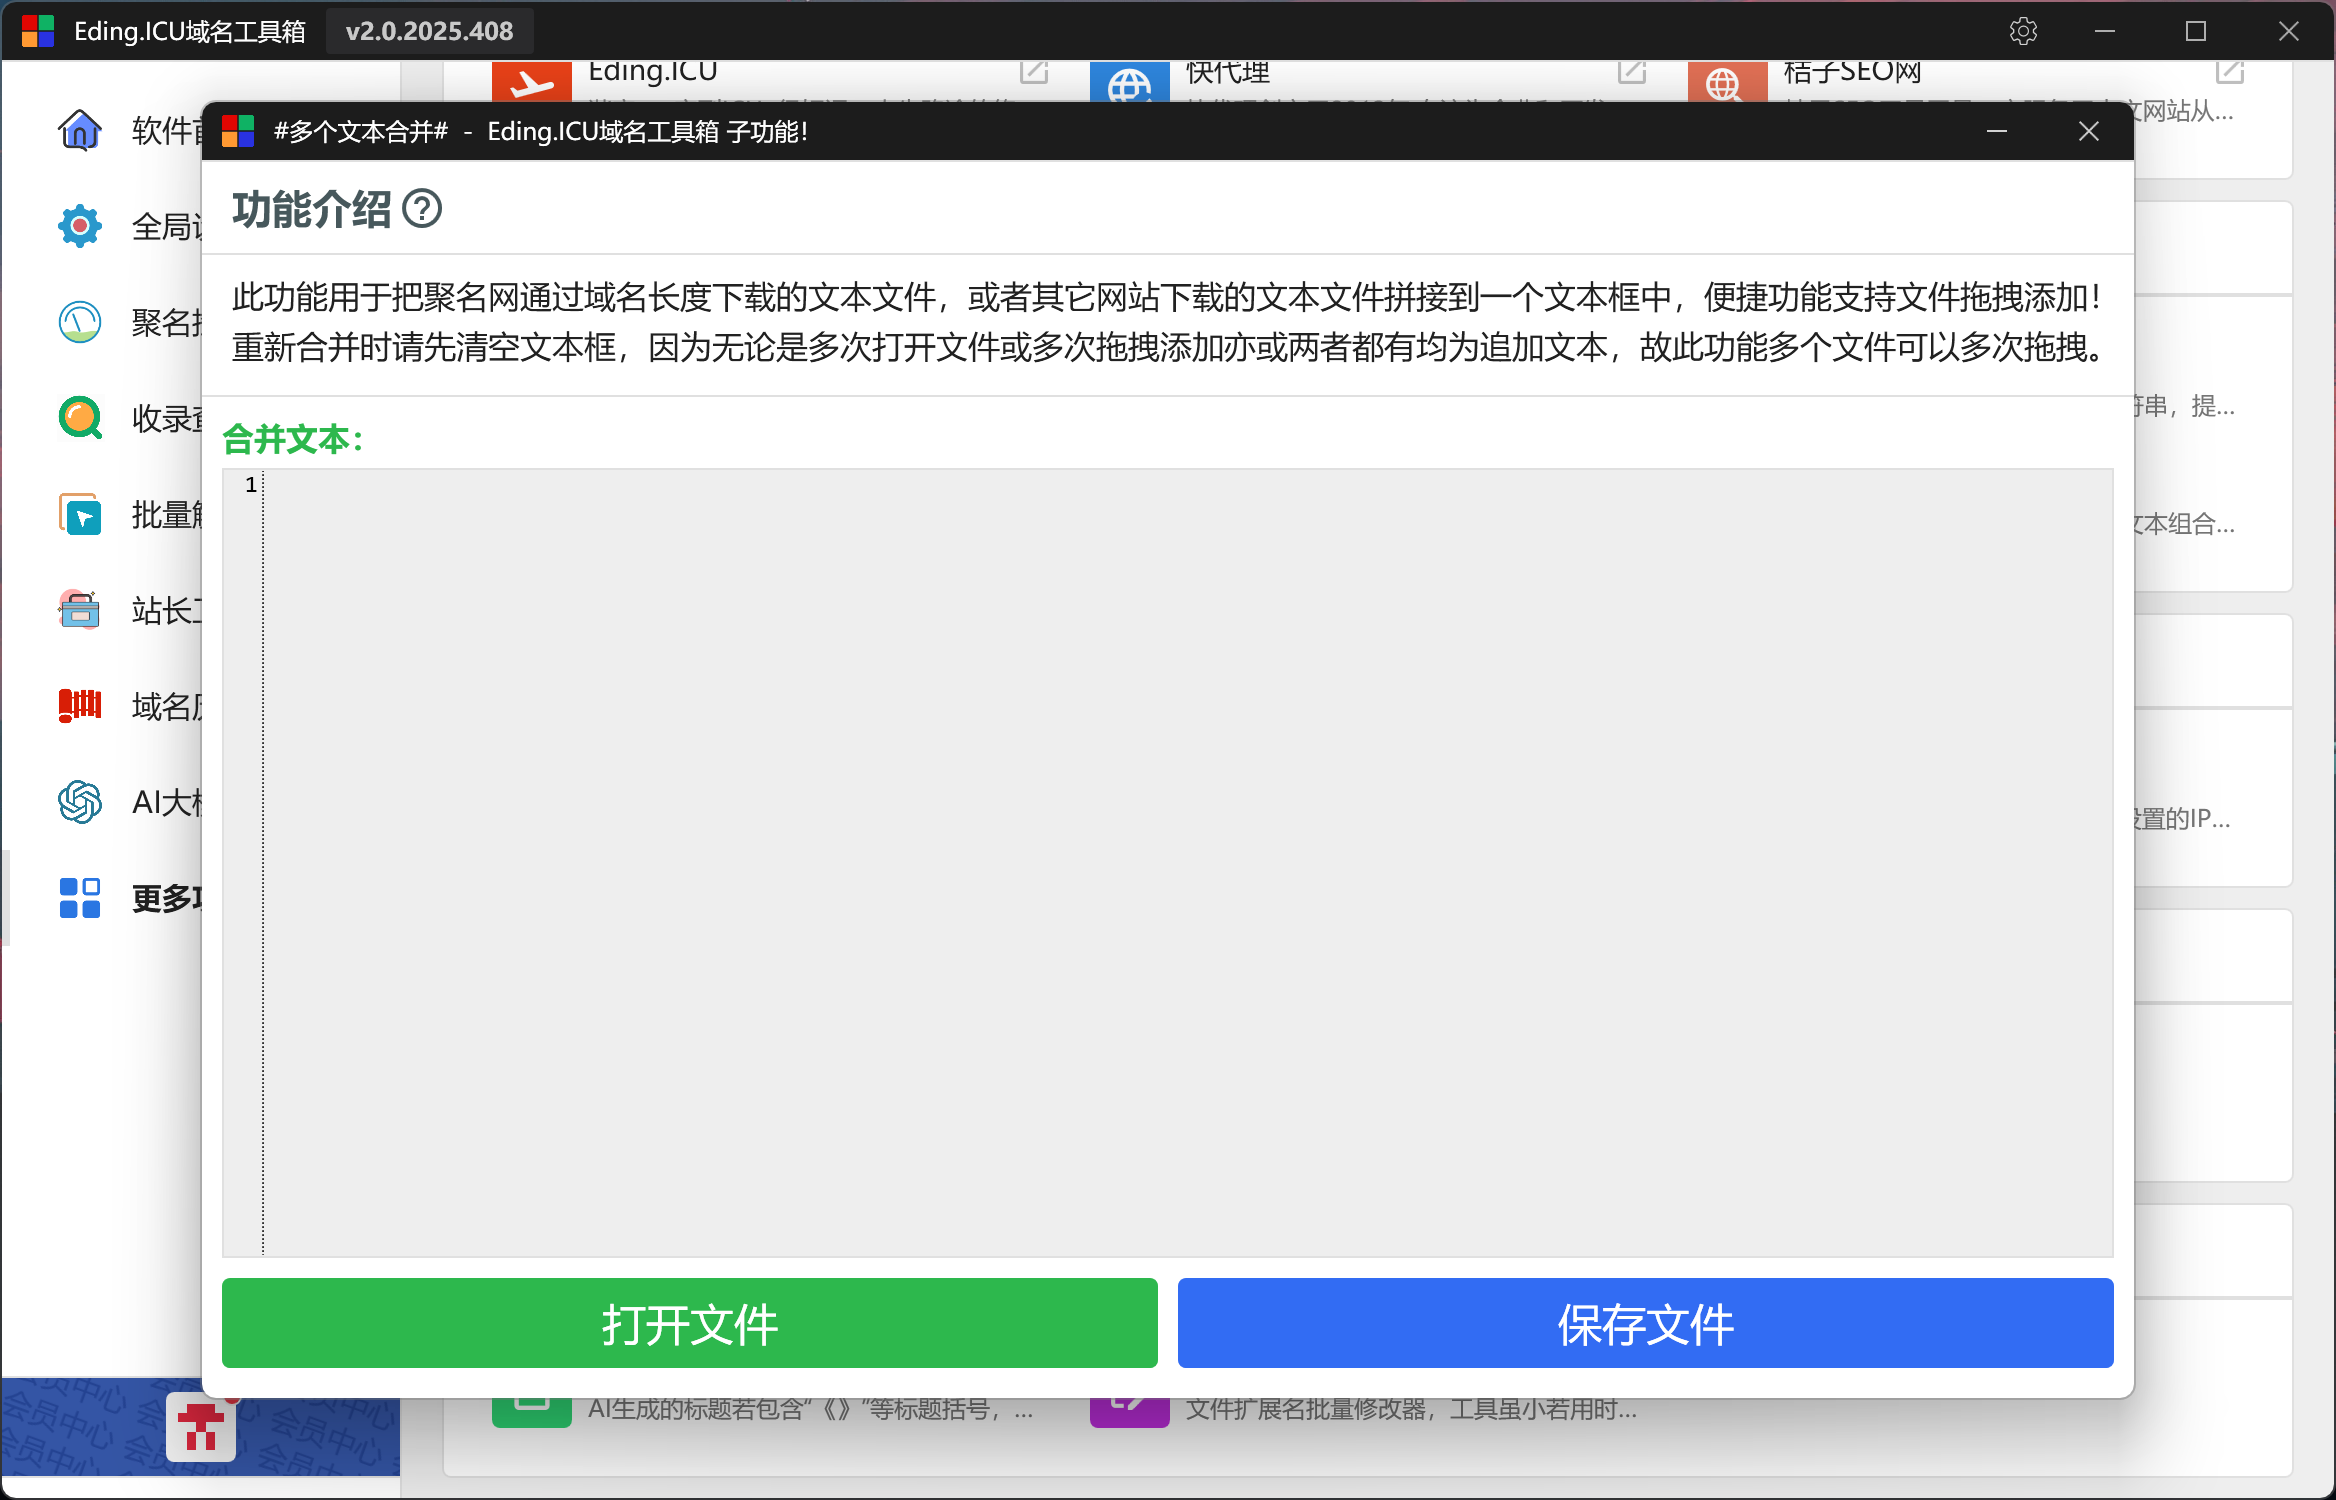The height and width of the screenshot is (1500, 2336).
Task: Open the 快代理 card external link icon
Action: coord(1632,72)
